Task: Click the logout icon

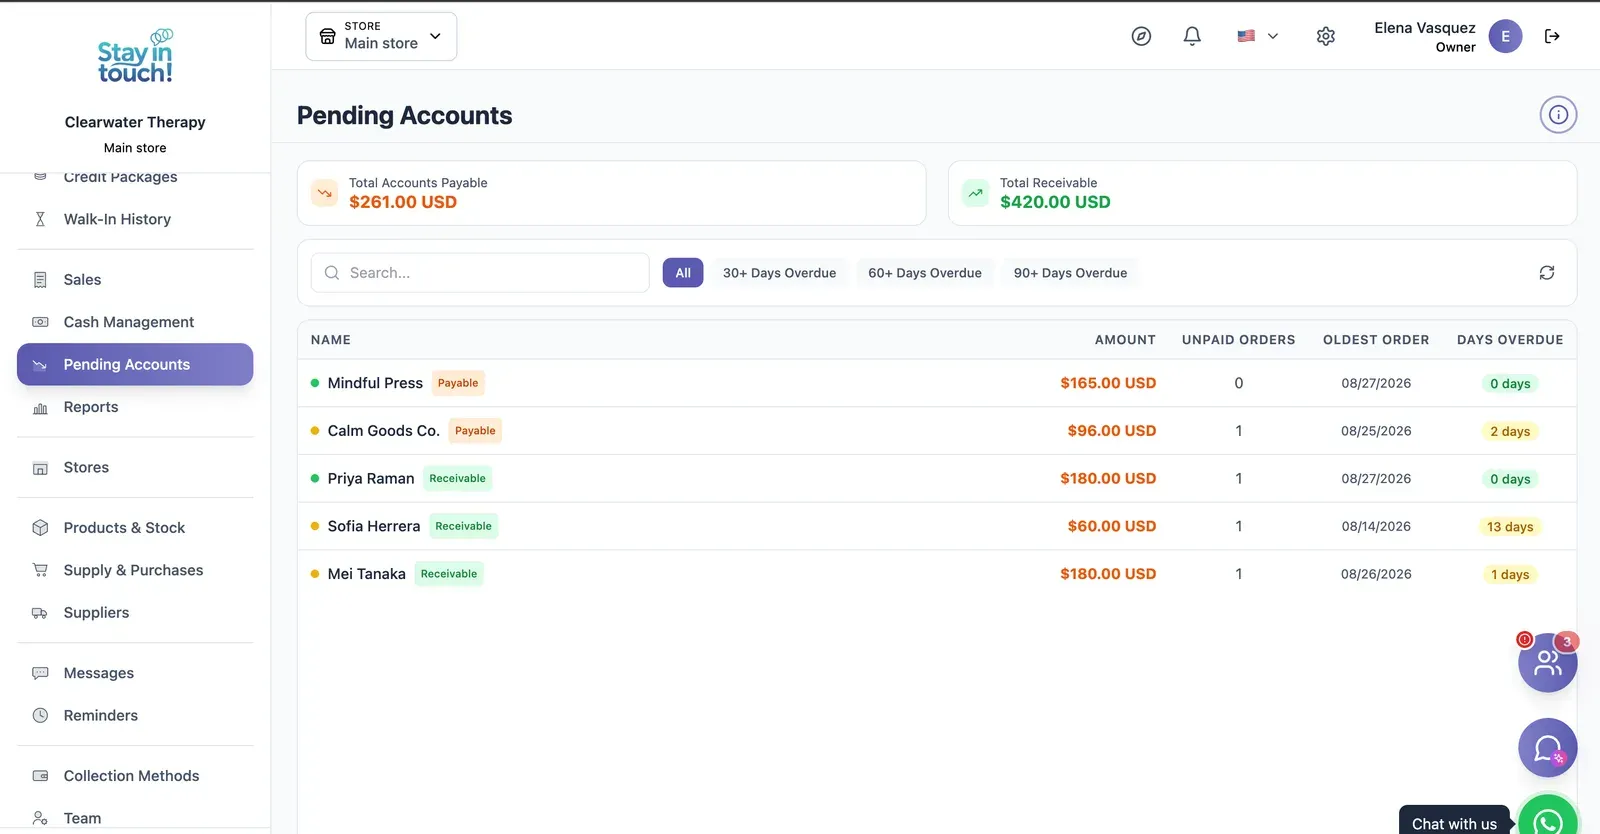Action: click(1552, 36)
